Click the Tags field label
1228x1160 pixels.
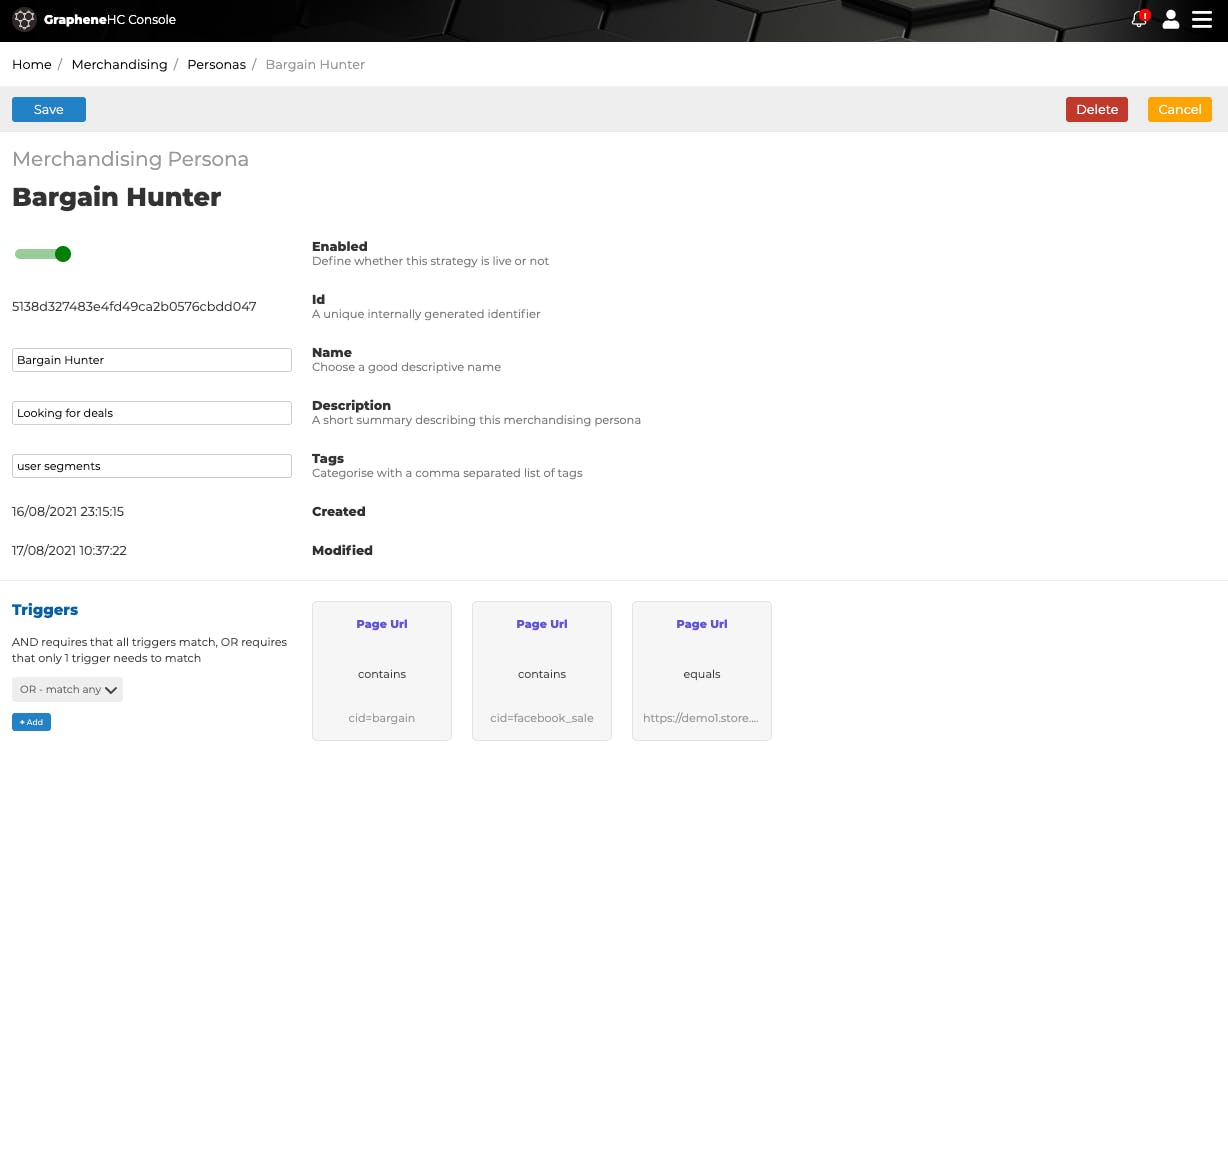click(328, 458)
